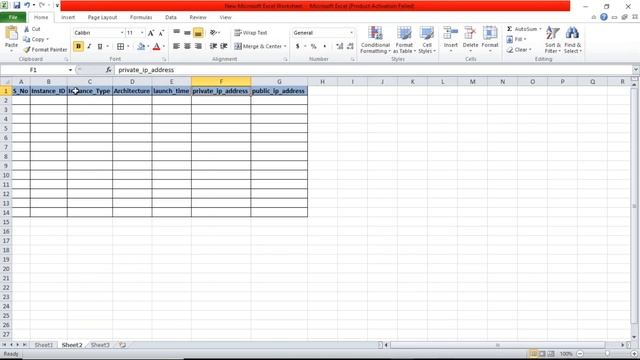Image resolution: width=640 pixels, height=360 pixels.
Task: Click the Increase Indent icon
Action: [x=224, y=46]
